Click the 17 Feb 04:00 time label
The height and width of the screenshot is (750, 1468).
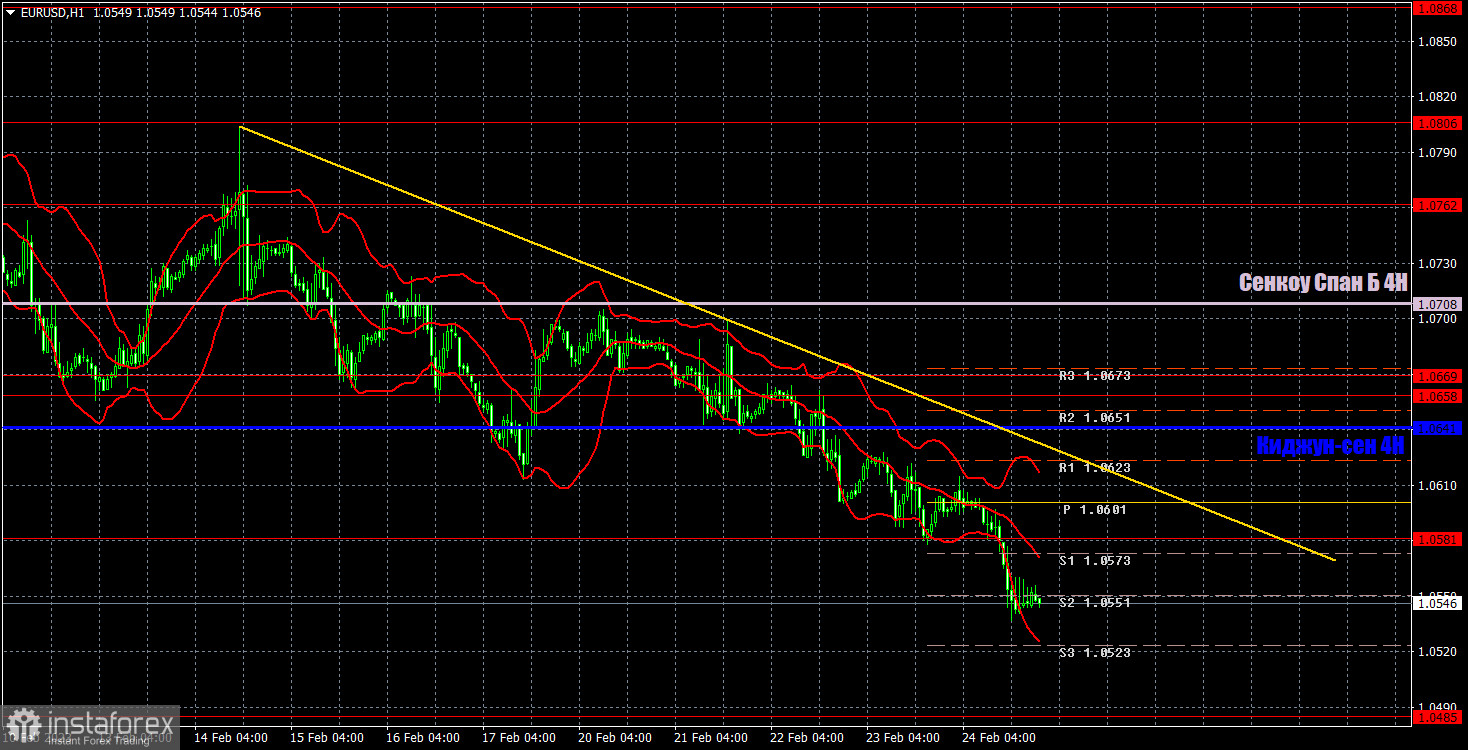coord(519,738)
